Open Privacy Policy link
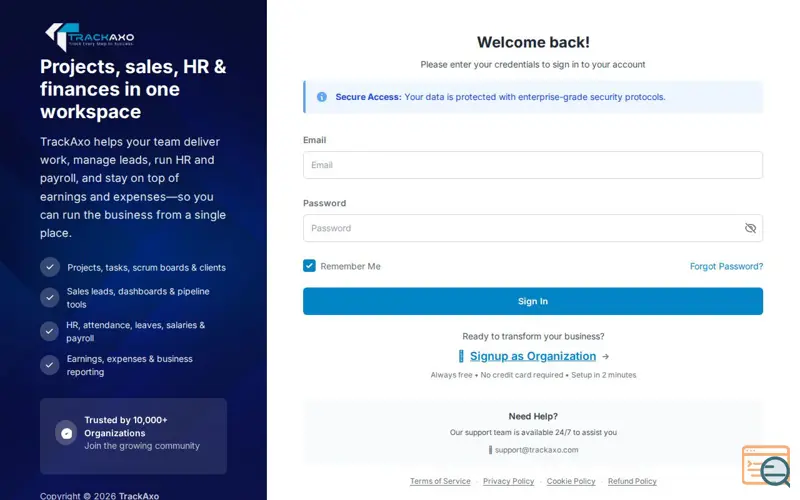Viewport: 800px width, 500px height. click(508, 481)
